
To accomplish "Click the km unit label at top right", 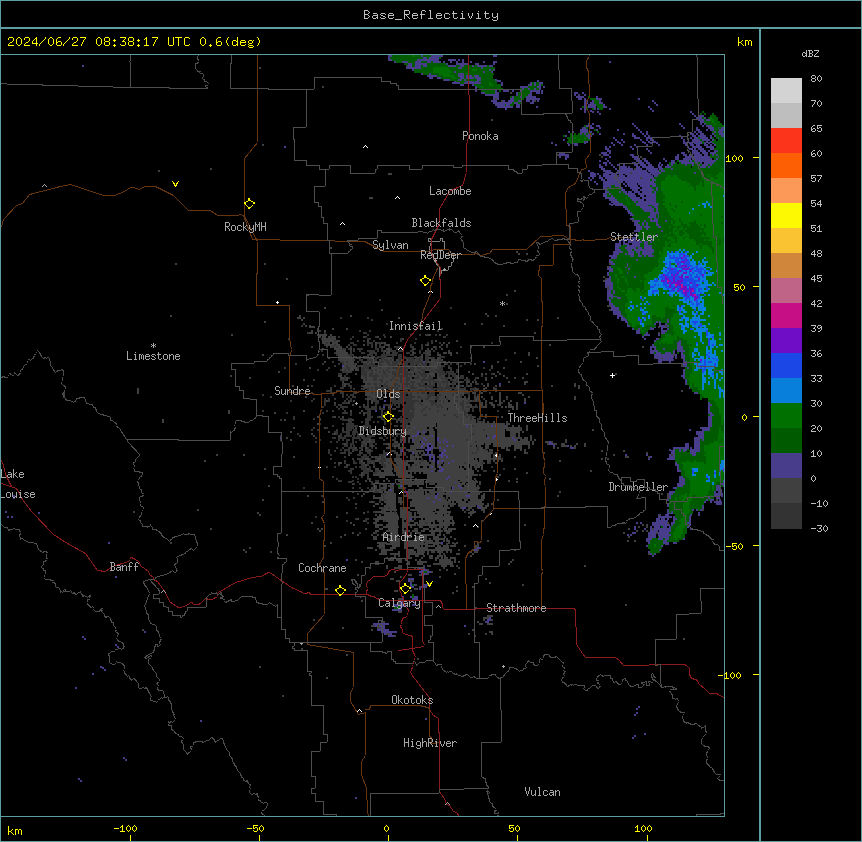I will pos(744,42).
